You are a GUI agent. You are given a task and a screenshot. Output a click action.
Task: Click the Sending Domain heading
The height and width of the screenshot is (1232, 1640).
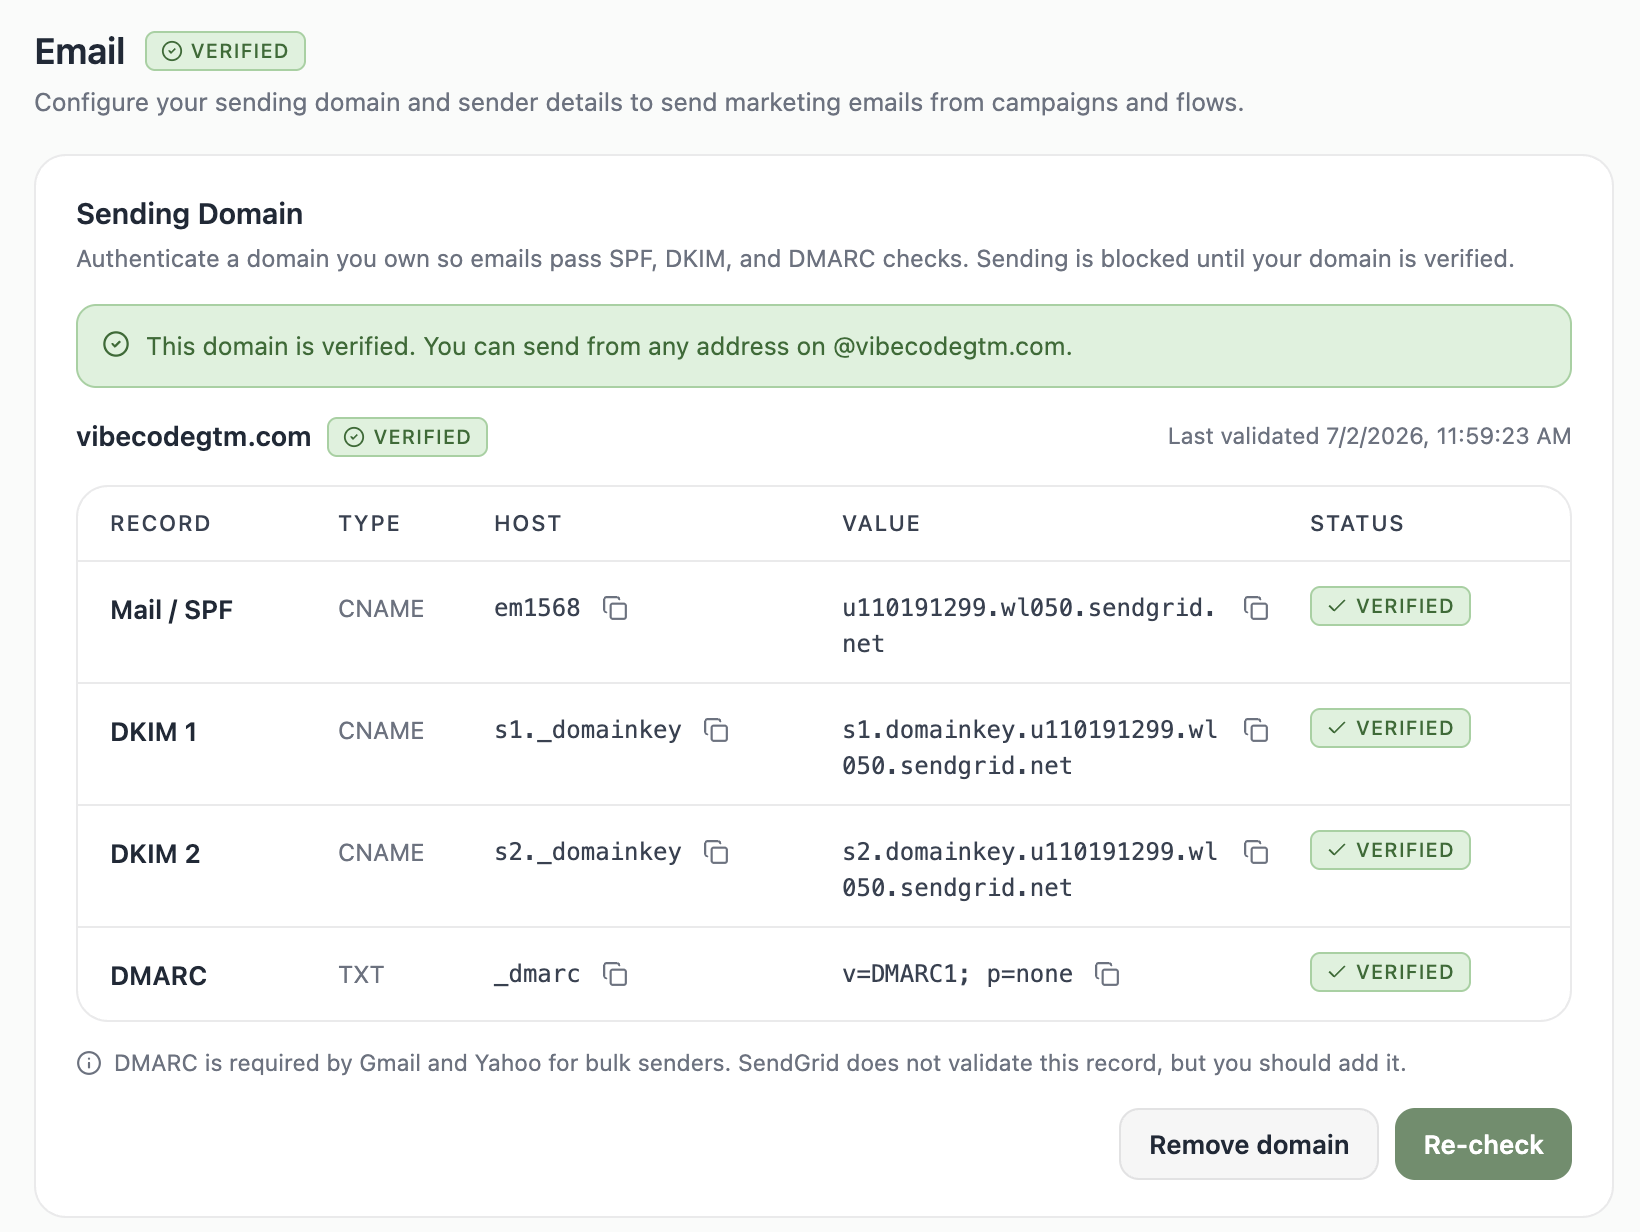[190, 214]
